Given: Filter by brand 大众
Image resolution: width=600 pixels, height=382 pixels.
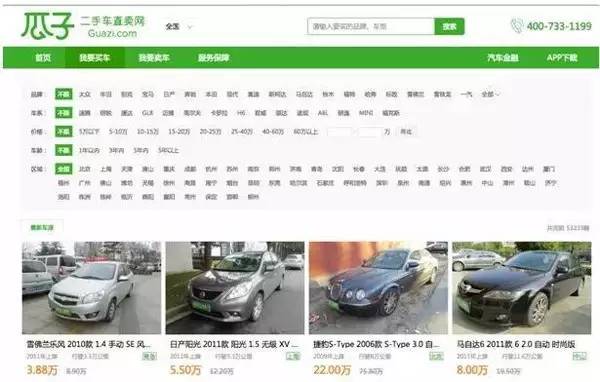Looking at the screenshot, I should coord(85,94).
